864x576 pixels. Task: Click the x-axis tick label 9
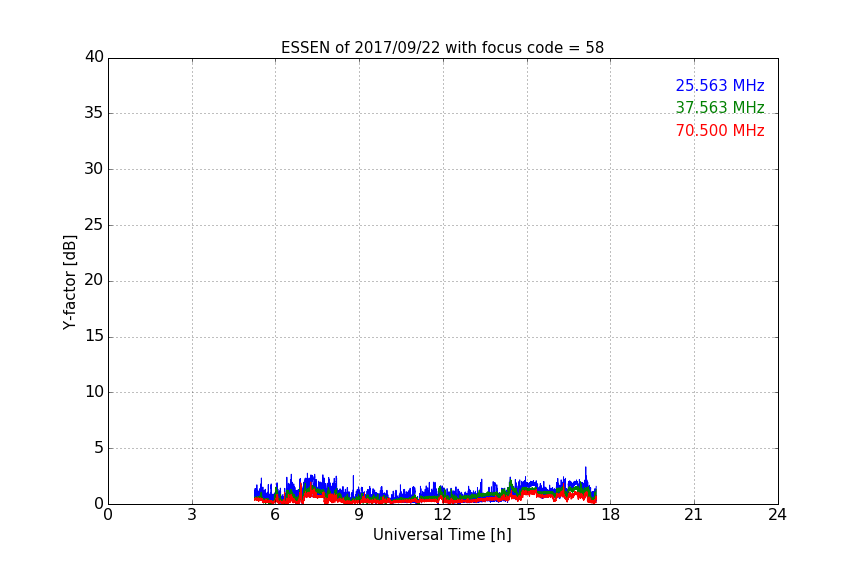coord(359,515)
